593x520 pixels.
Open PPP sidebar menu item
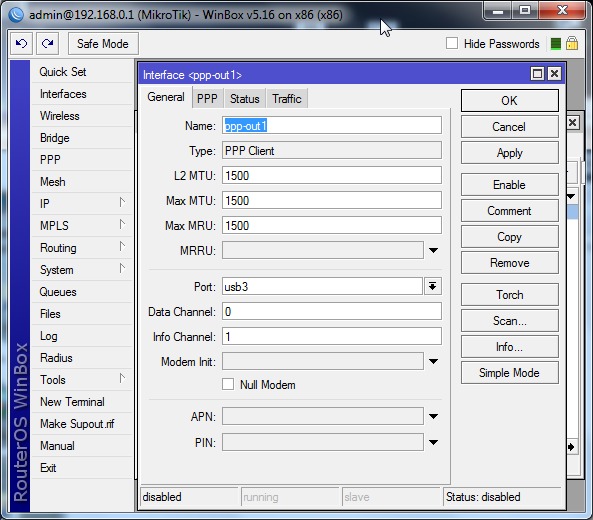click(x=82, y=160)
